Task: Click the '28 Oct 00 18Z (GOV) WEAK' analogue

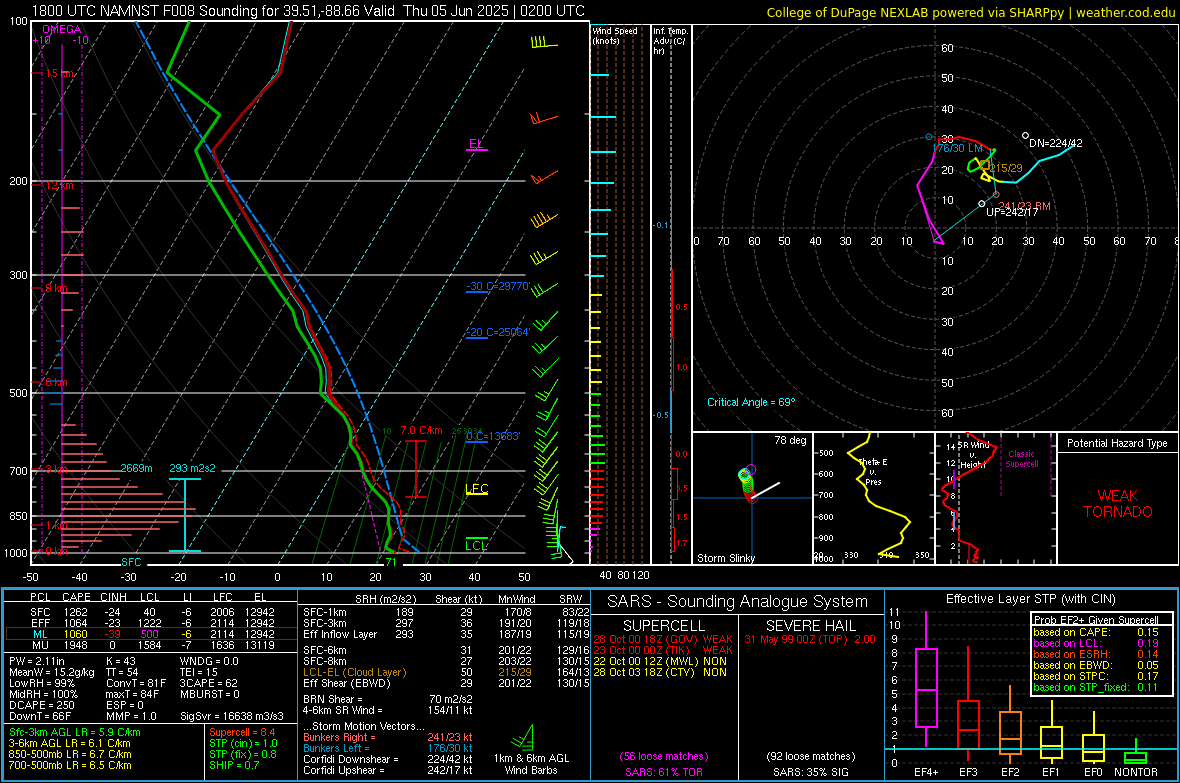Action: [663, 639]
